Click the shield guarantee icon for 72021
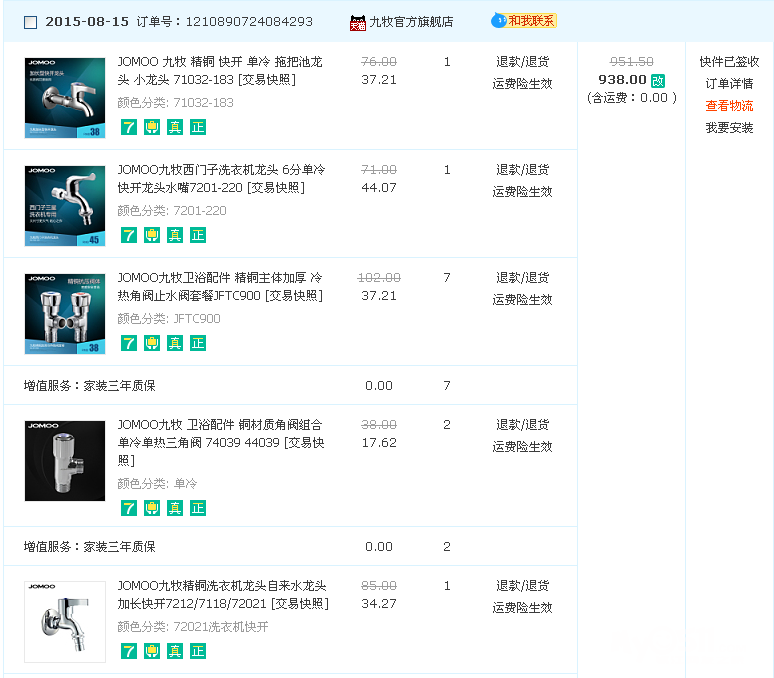 click(x=152, y=651)
